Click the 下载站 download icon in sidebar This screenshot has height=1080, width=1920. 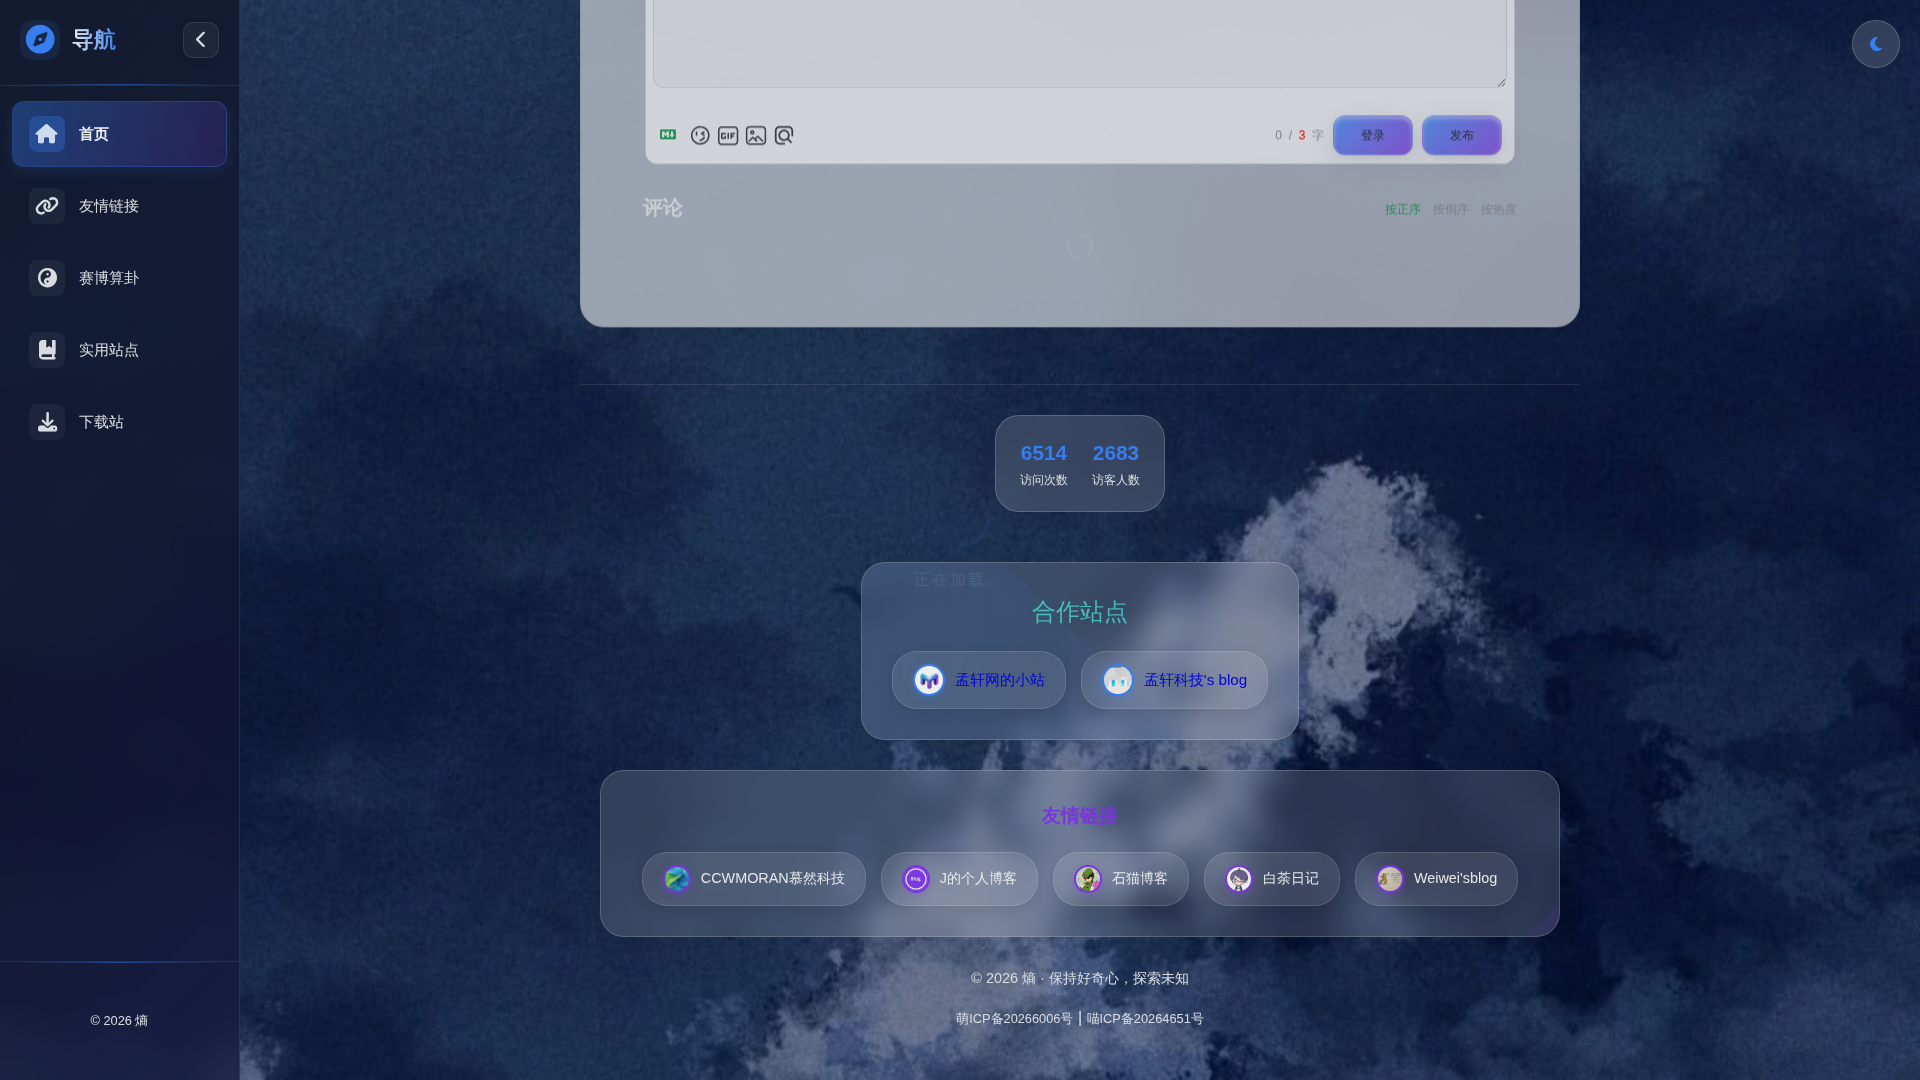pos(47,422)
